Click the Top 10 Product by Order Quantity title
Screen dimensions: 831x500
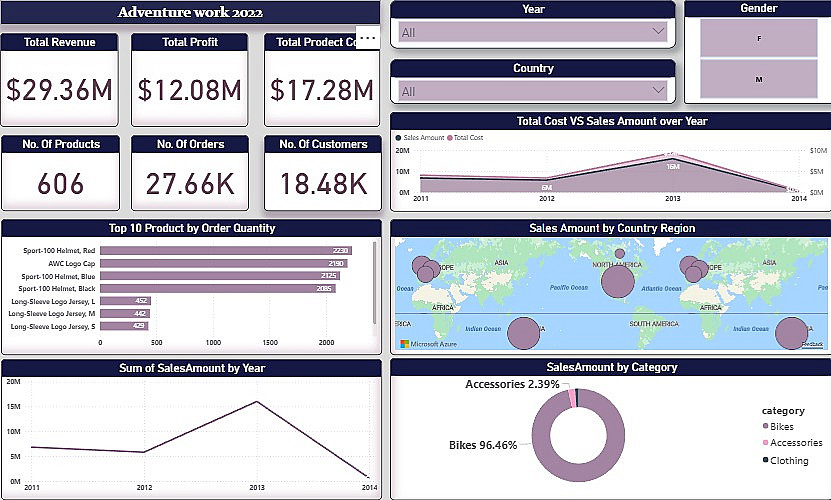(192, 228)
